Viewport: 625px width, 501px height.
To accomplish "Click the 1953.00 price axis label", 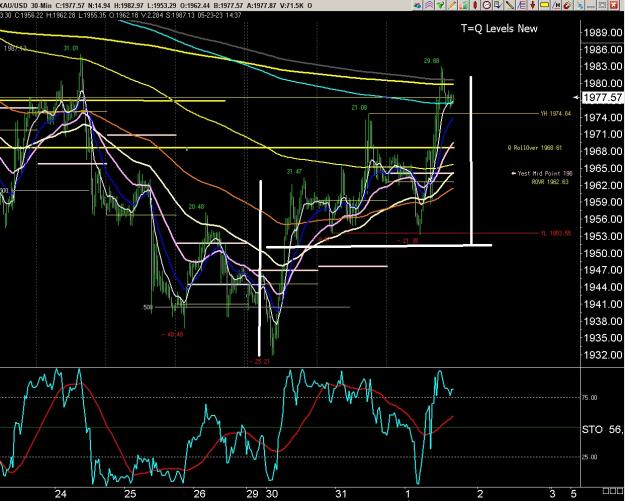I will click(x=603, y=236).
